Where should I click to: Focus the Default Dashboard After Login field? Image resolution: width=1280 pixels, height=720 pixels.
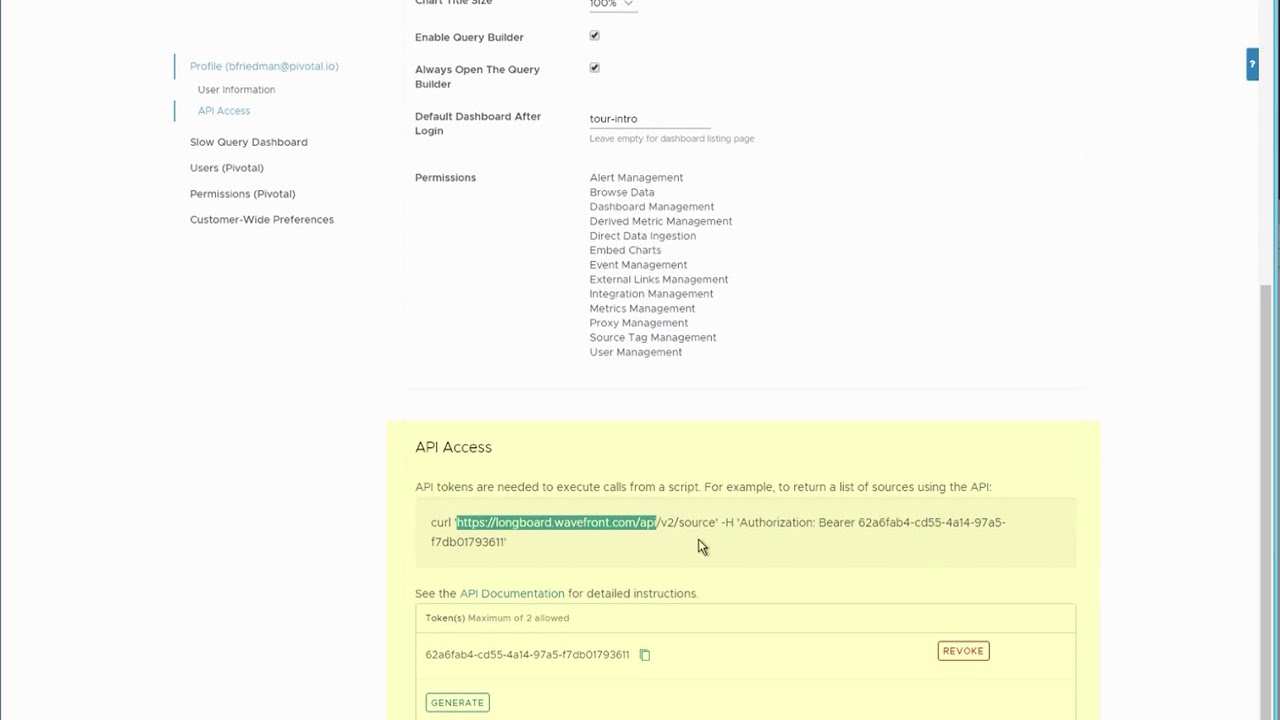(x=649, y=119)
